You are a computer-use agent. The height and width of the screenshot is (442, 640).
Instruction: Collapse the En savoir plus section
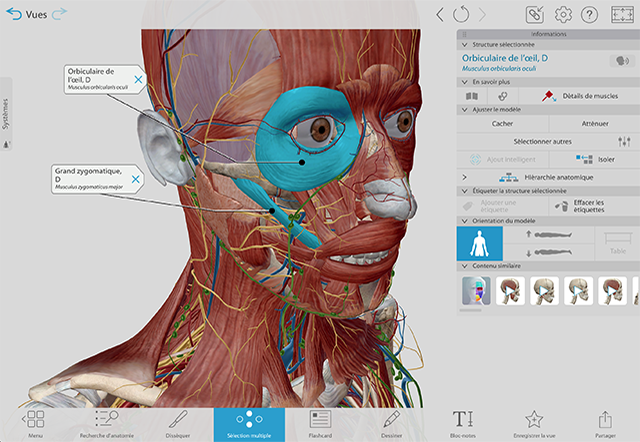[464, 82]
